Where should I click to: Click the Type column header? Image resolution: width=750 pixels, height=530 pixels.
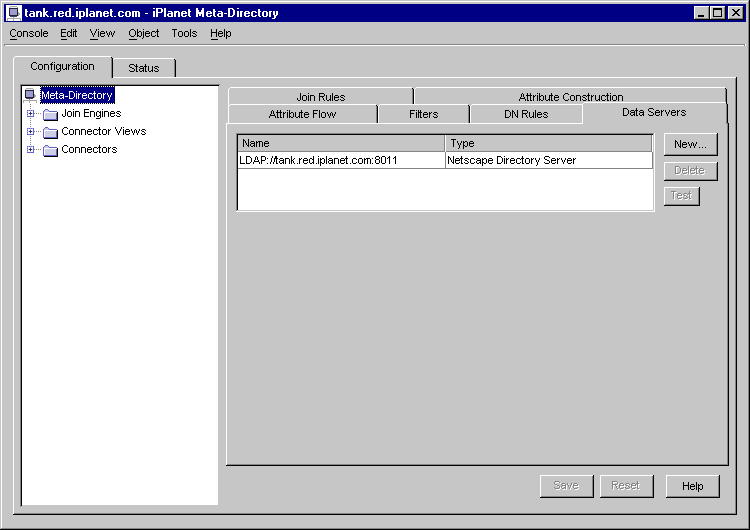pos(549,143)
